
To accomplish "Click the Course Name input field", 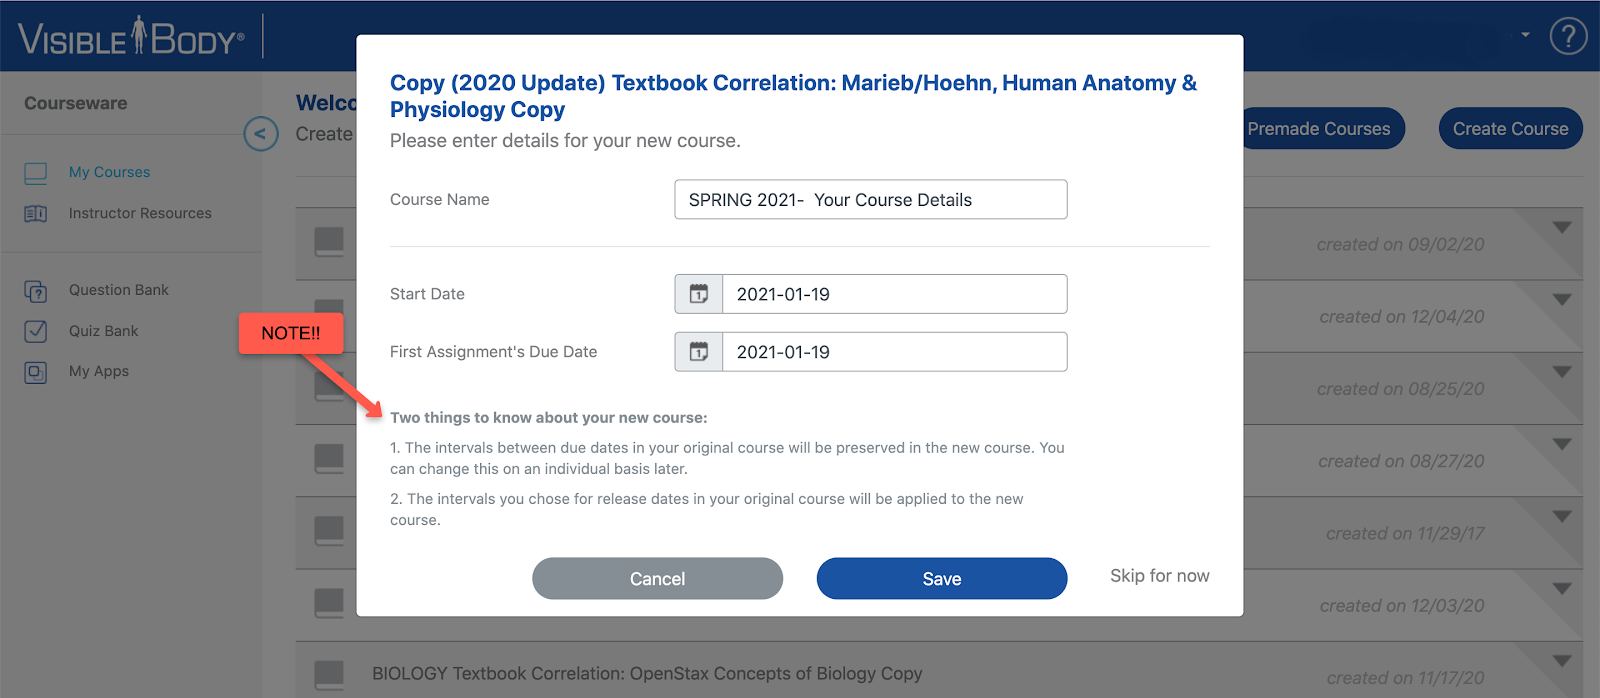I will [871, 200].
